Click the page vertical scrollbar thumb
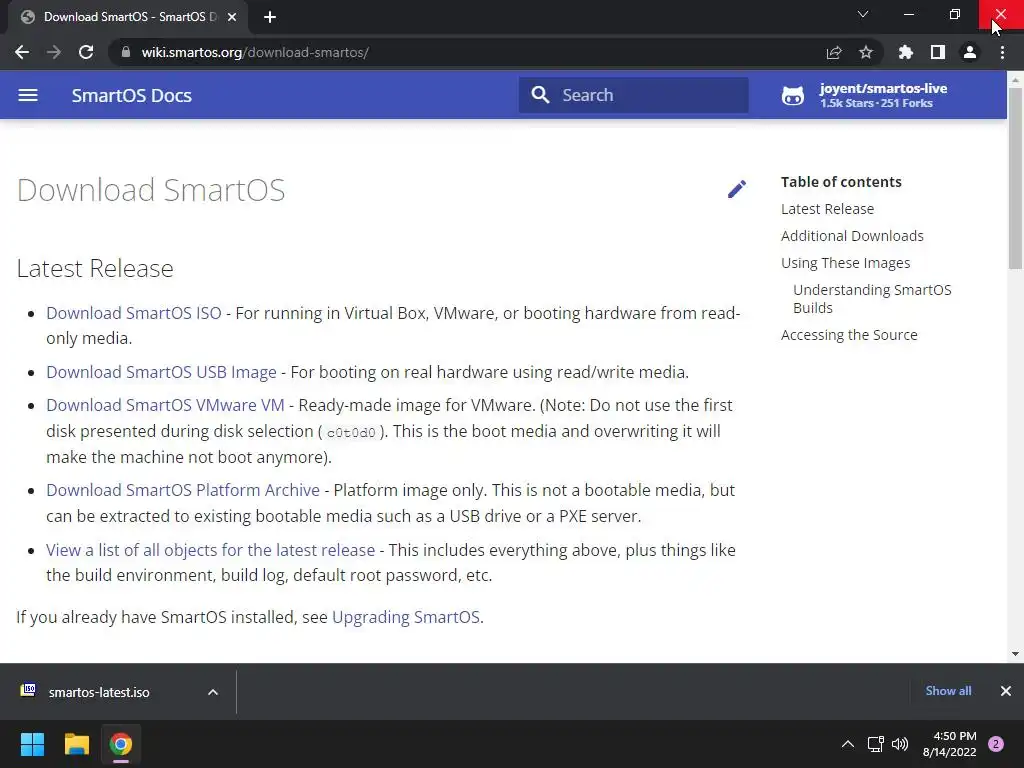Viewport: 1024px width, 768px height. tap(1015, 178)
